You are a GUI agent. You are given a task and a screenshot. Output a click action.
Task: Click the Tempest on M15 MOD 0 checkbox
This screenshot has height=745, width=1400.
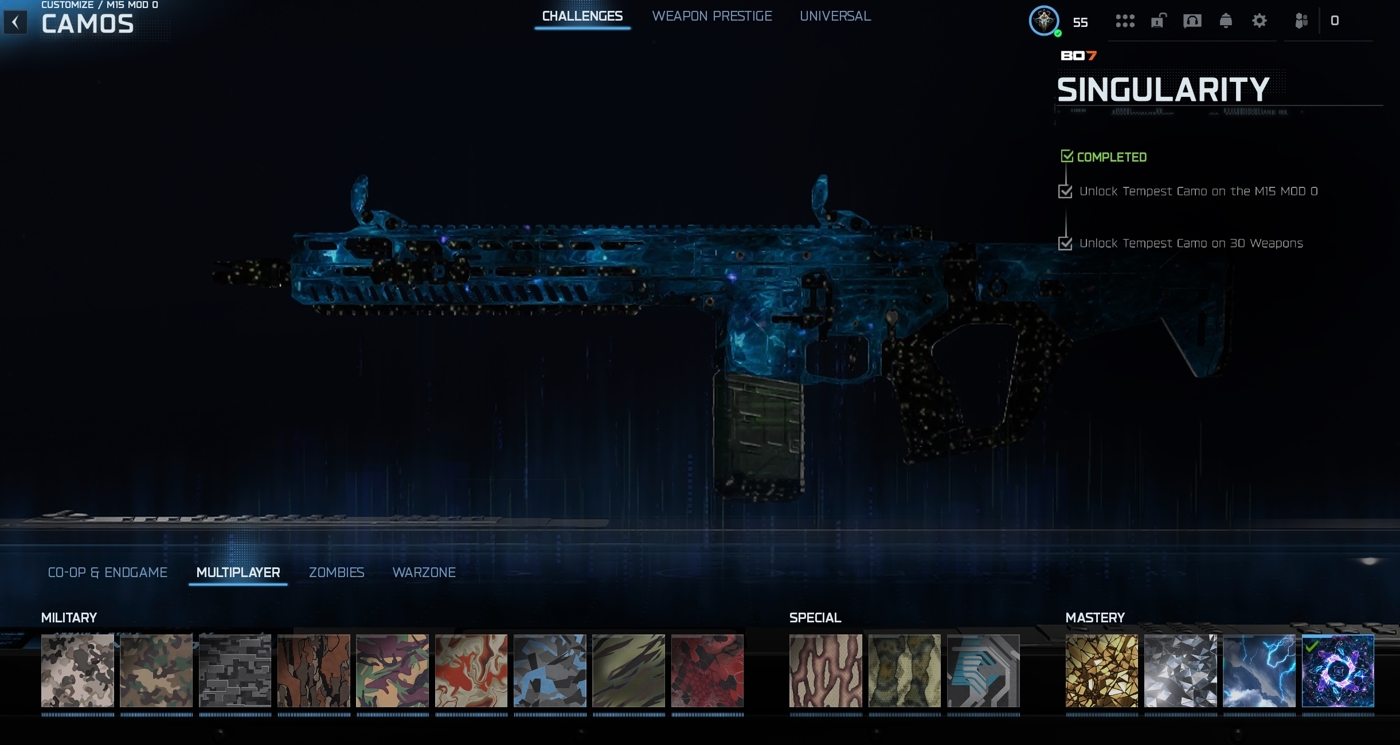pyautogui.click(x=1065, y=191)
